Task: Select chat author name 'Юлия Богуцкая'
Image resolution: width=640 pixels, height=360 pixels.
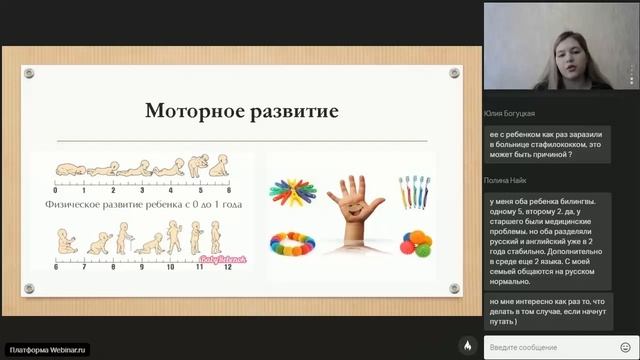Action: [509, 113]
